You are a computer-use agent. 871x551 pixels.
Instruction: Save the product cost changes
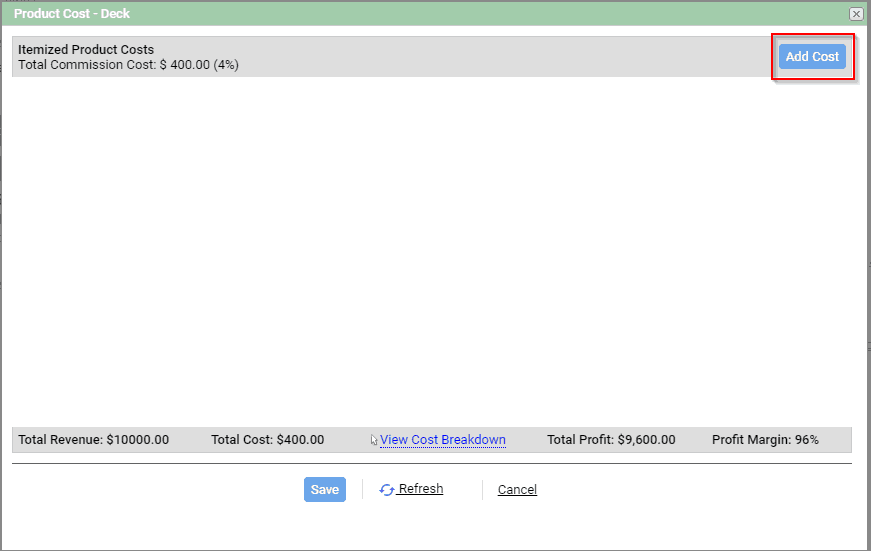pyautogui.click(x=324, y=489)
